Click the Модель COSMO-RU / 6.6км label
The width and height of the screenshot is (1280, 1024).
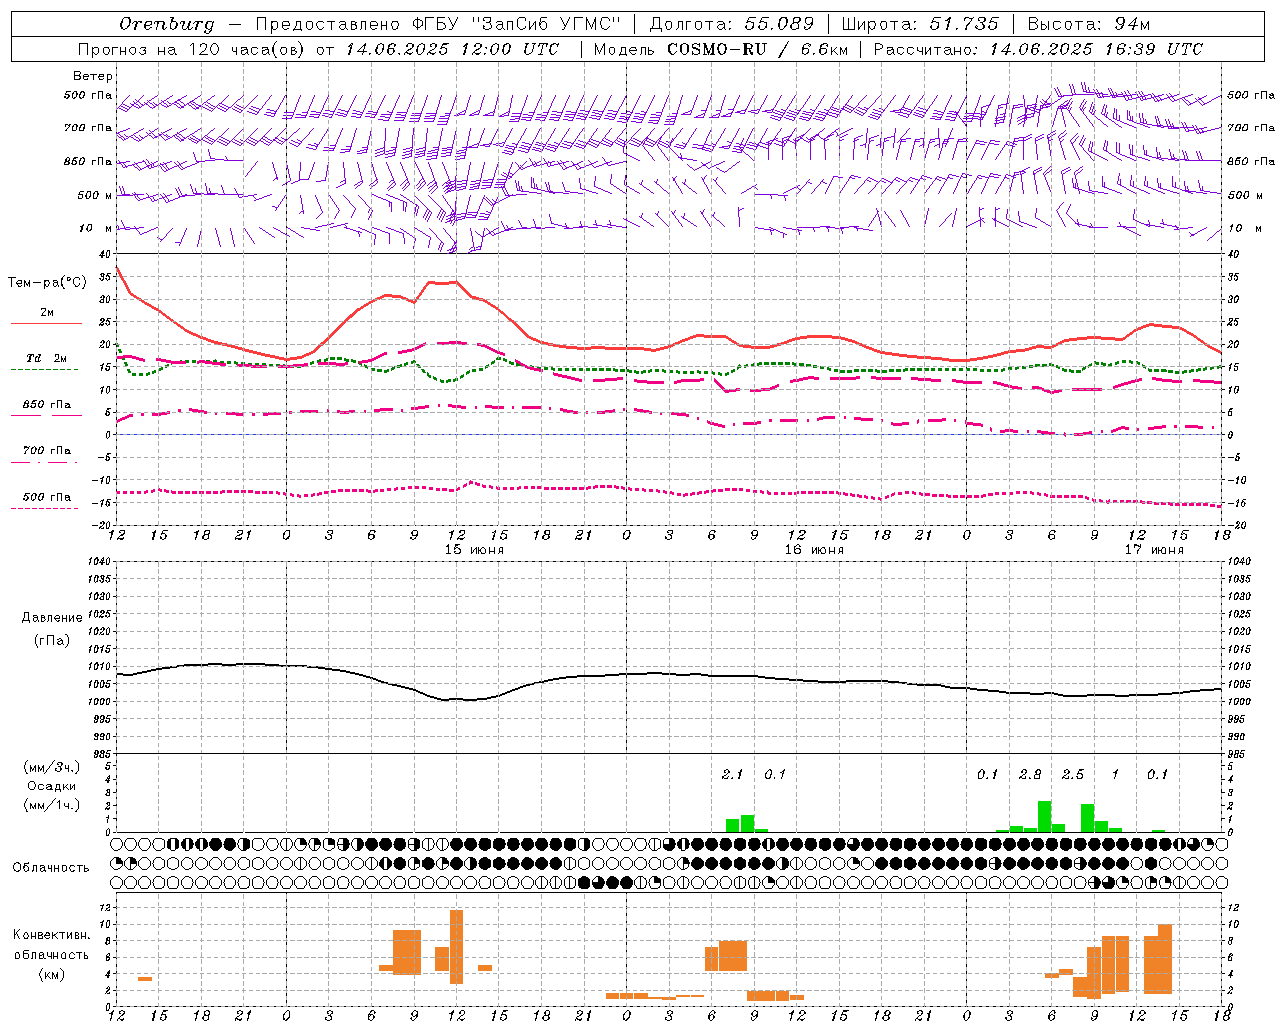click(x=721, y=49)
